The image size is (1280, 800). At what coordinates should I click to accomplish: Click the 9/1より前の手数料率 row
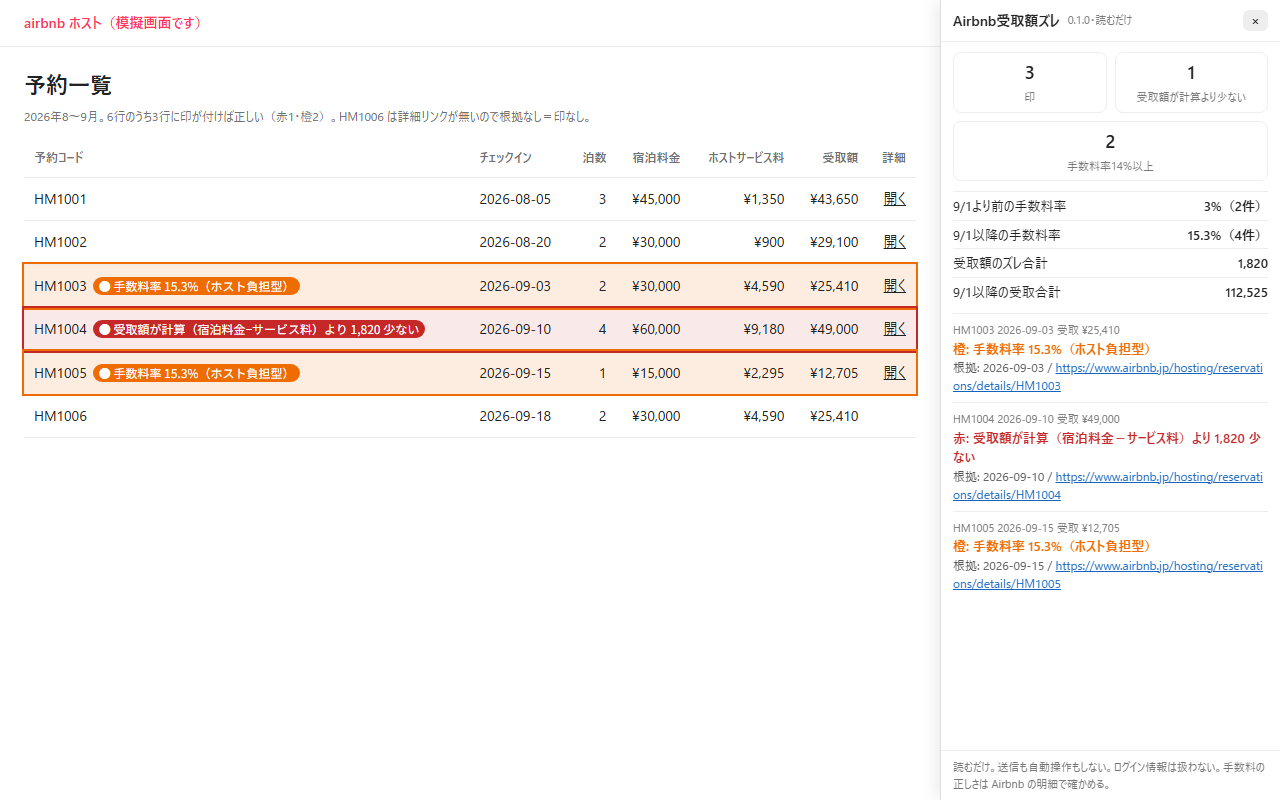1110,206
